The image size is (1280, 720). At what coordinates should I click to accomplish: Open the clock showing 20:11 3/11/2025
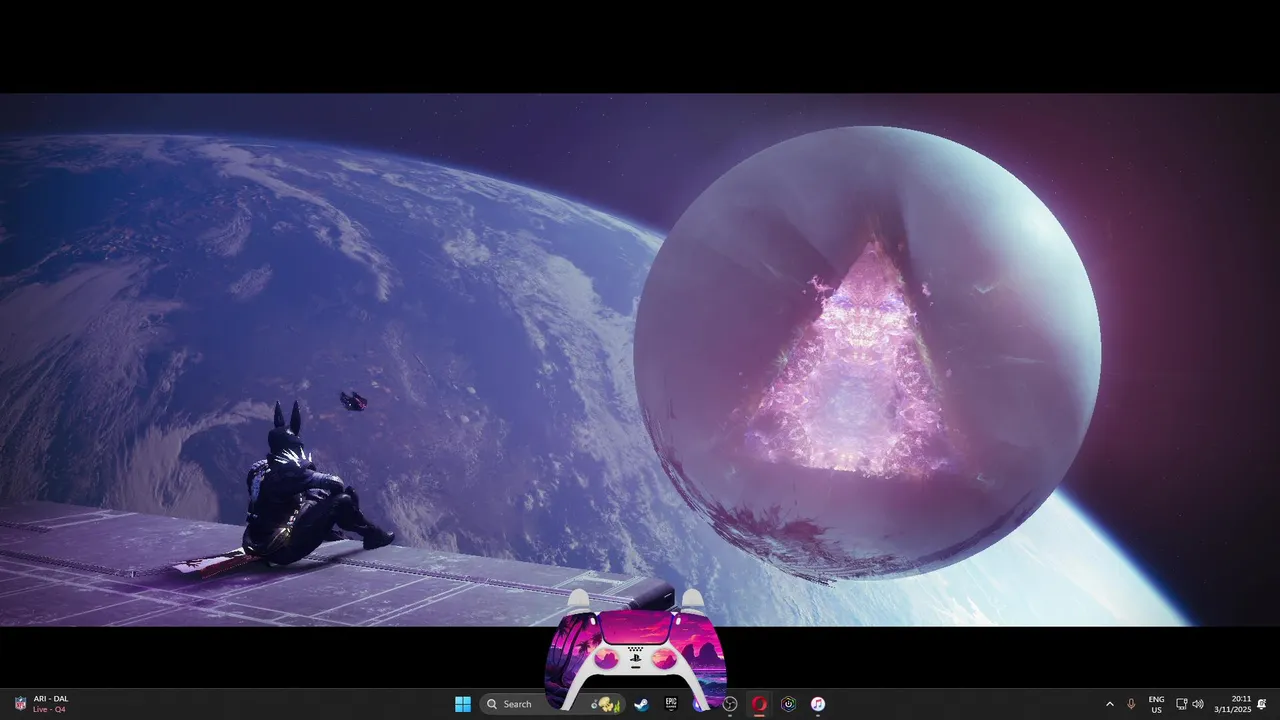pos(1233,704)
